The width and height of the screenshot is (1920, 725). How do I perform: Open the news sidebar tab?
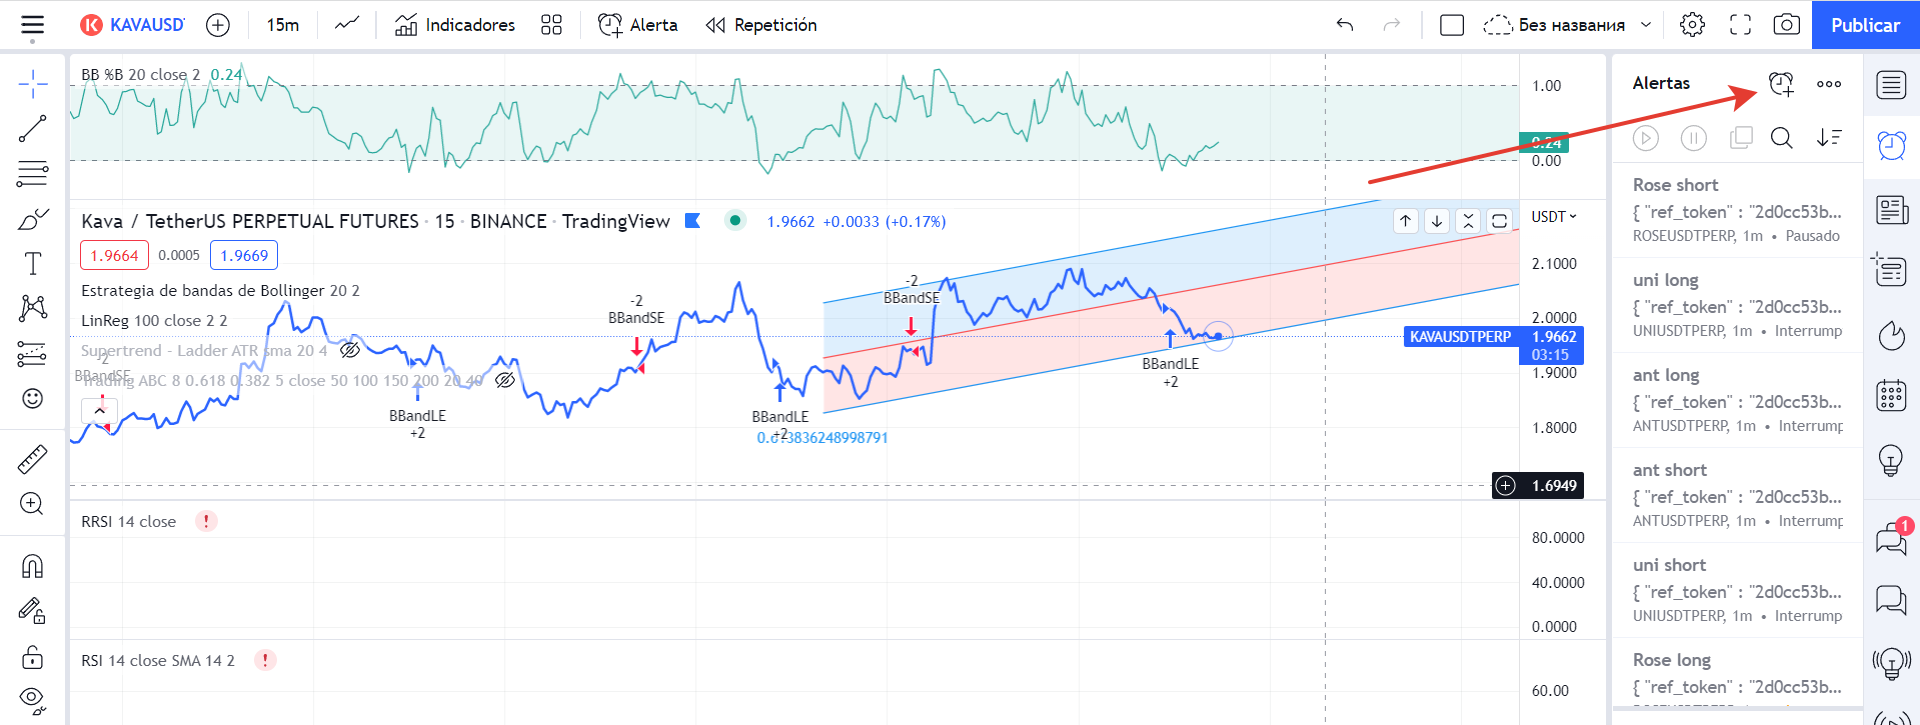(x=1891, y=210)
